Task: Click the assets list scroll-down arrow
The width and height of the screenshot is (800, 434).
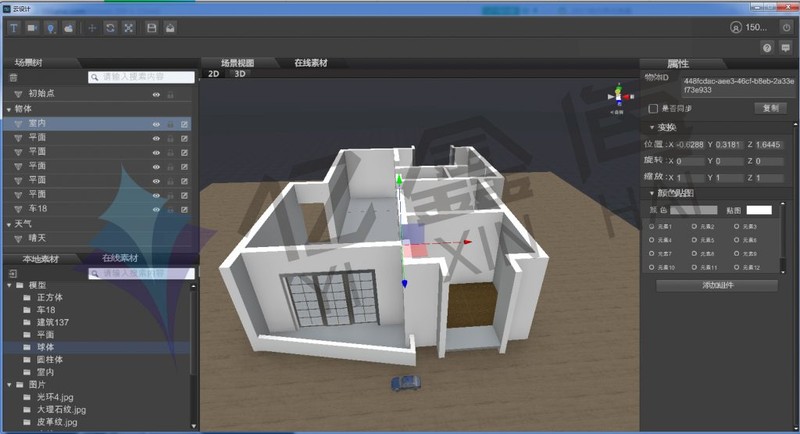Action: pyautogui.click(x=193, y=426)
